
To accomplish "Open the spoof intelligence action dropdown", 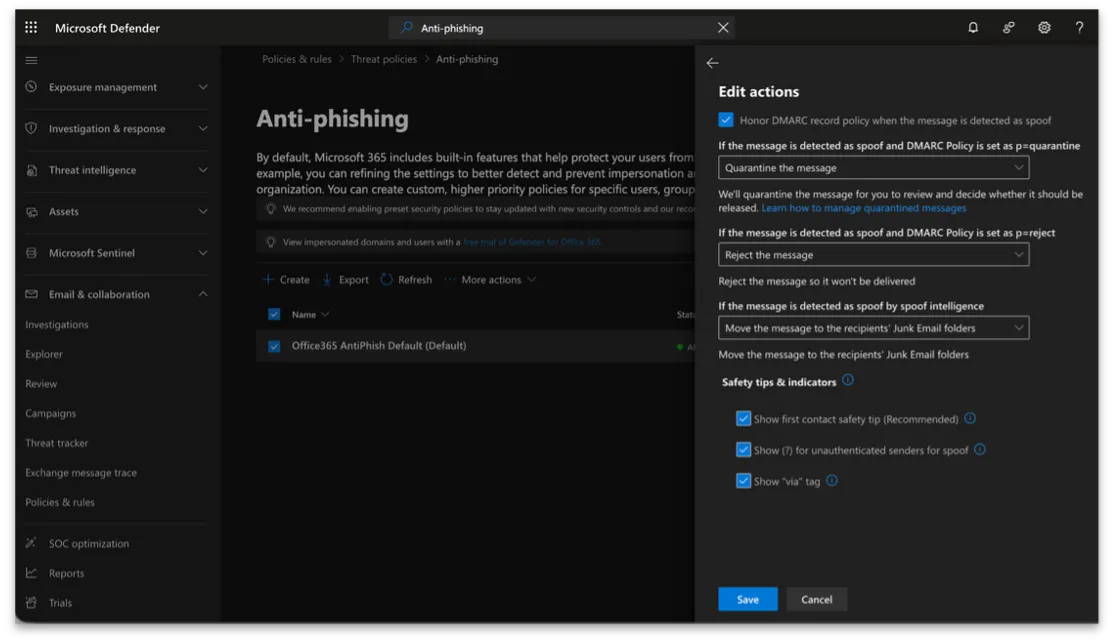I will point(873,328).
